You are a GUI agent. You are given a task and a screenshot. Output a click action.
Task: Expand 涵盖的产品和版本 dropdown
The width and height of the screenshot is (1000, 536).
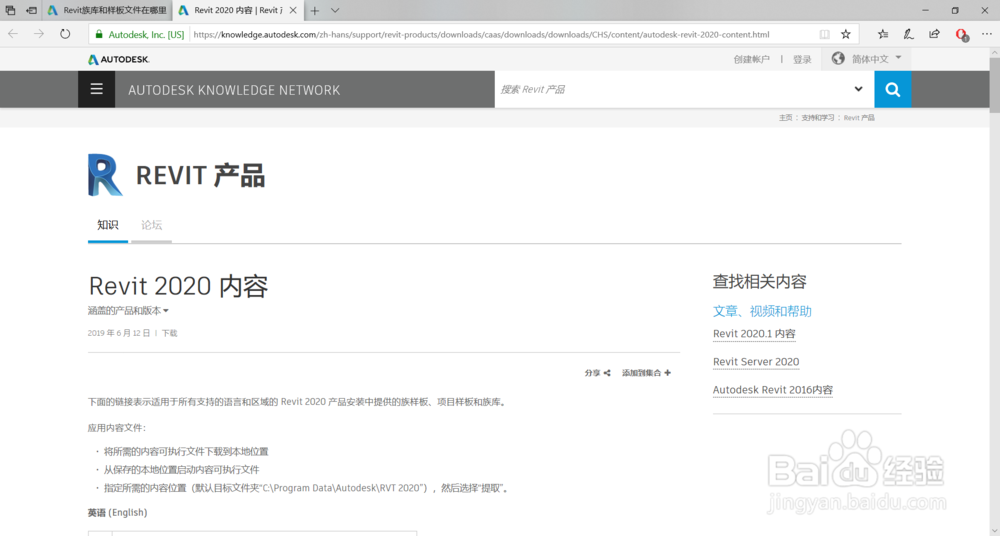tap(128, 311)
